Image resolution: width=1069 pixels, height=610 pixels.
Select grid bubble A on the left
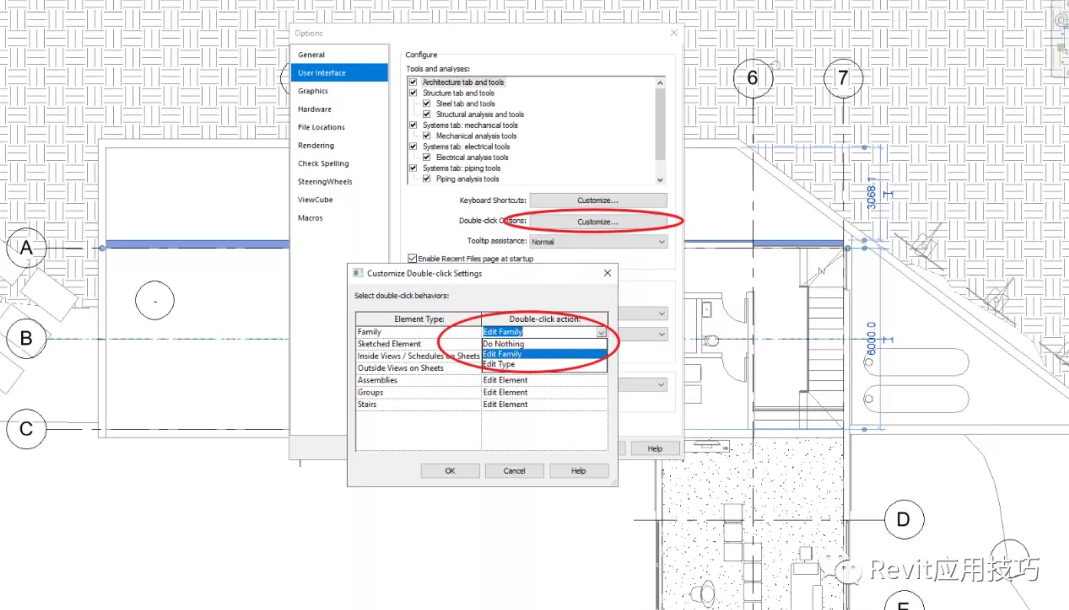tap(26, 248)
